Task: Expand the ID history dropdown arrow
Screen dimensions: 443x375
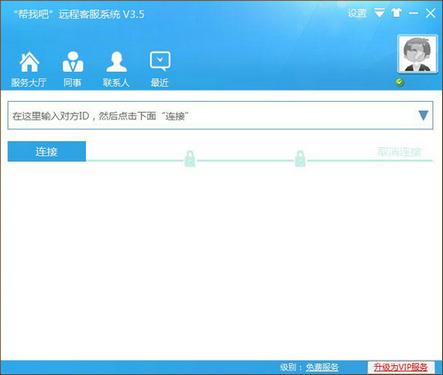Action: point(423,115)
